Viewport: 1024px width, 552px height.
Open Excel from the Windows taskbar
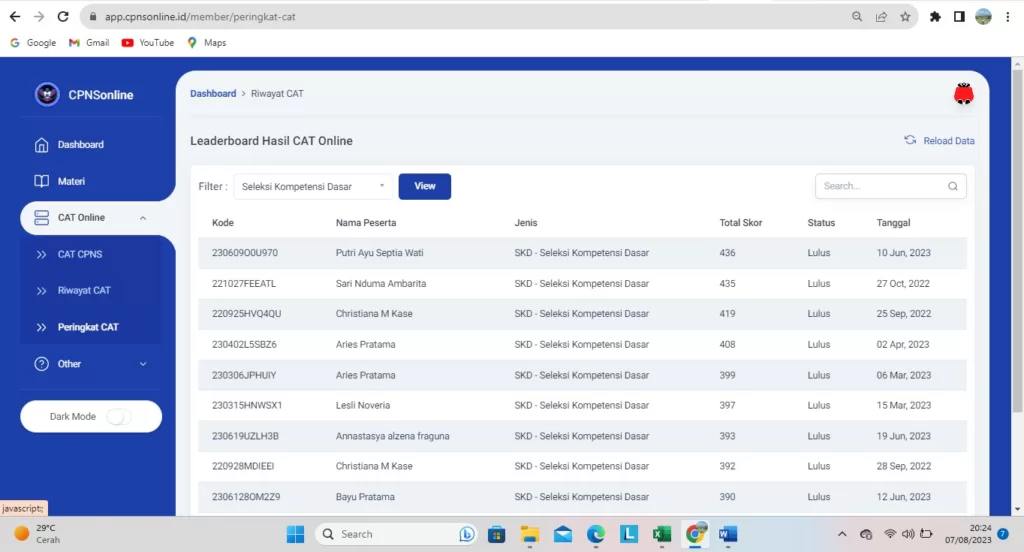click(661, 534)
